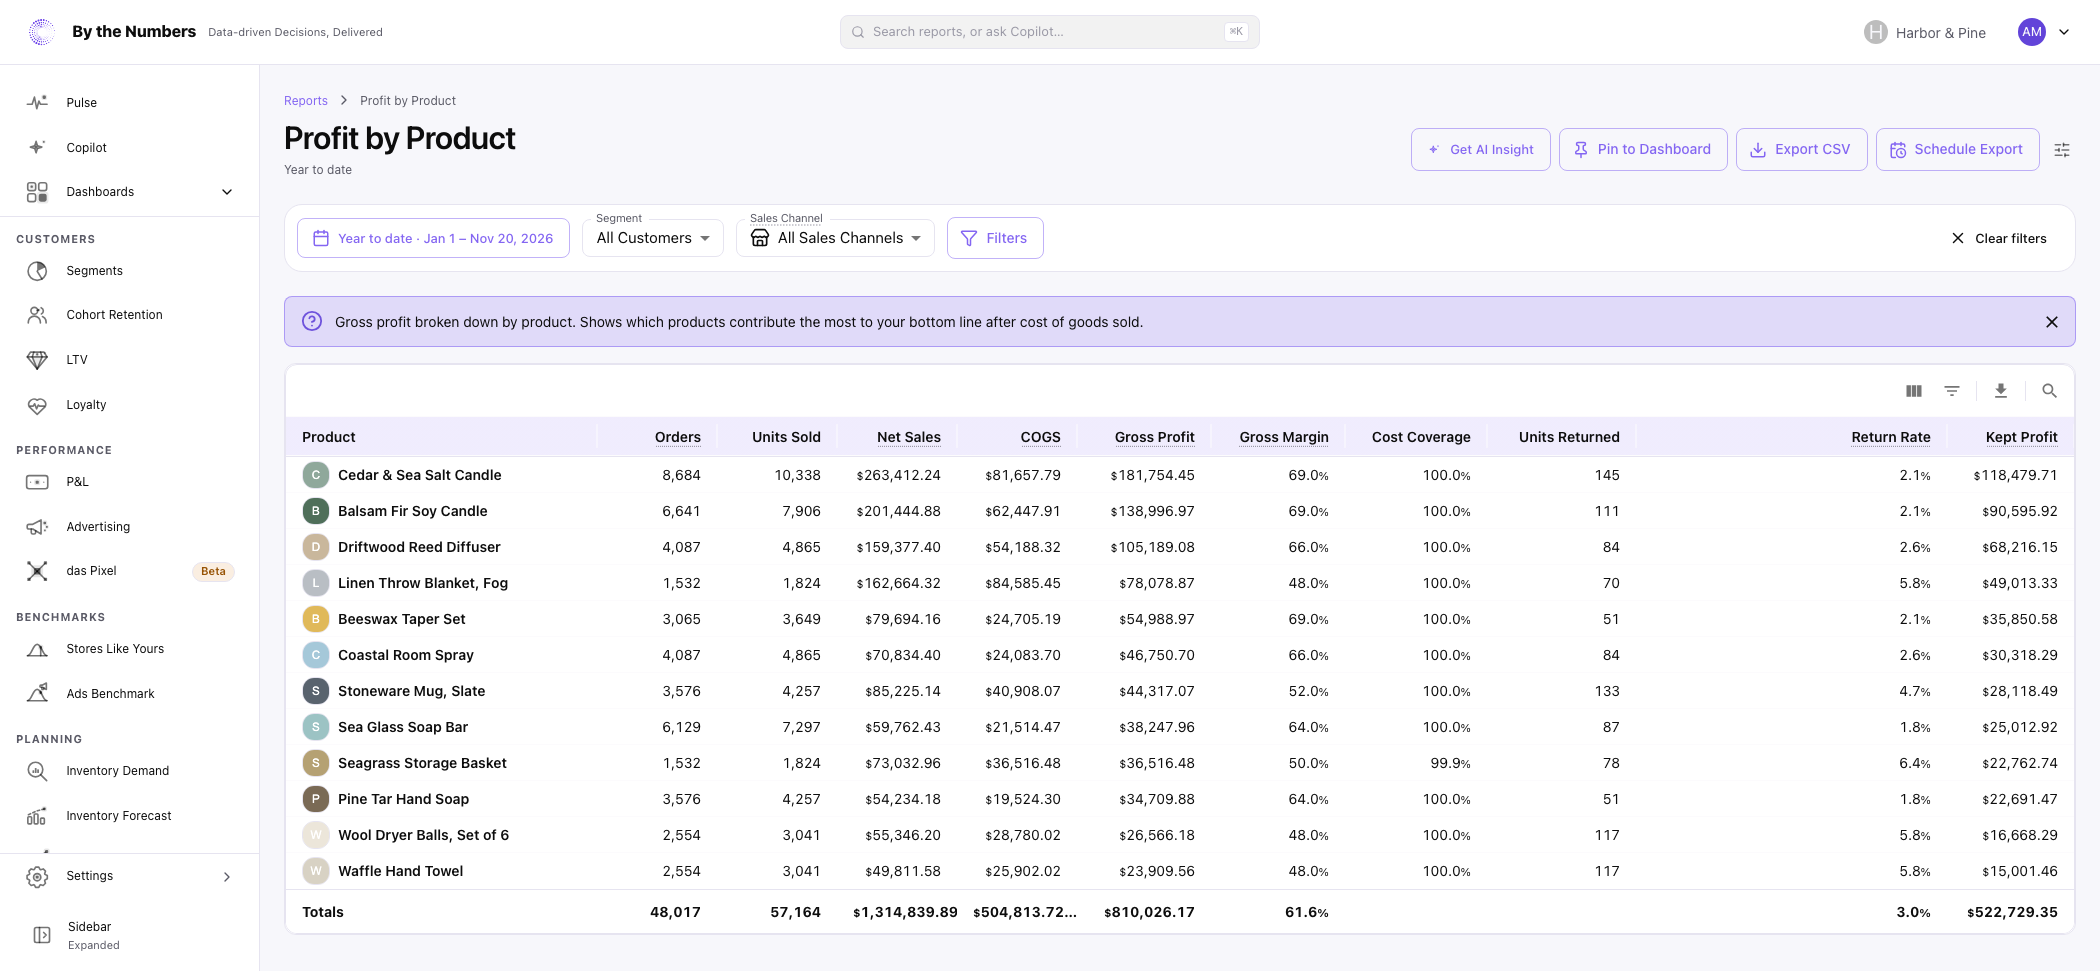Click the info question mark icon in banner
Image resolution: width=2100 pixels, height=971 pixels.
point(312,321)
